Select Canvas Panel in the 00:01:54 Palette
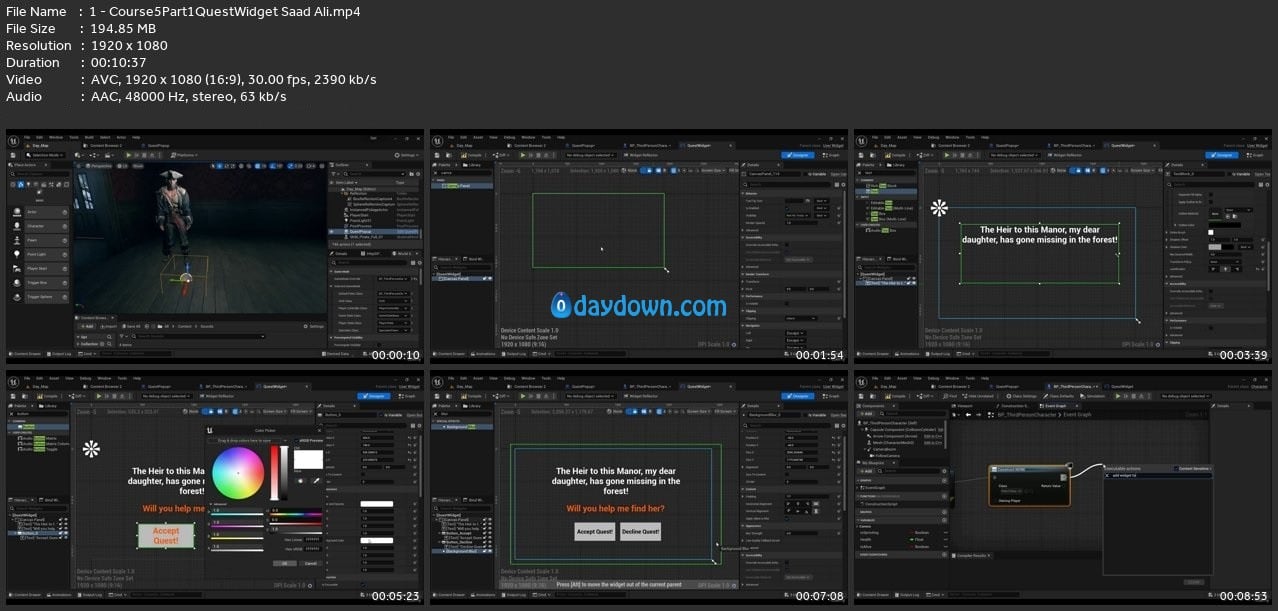1278x611 pixels. pos(461,187)
